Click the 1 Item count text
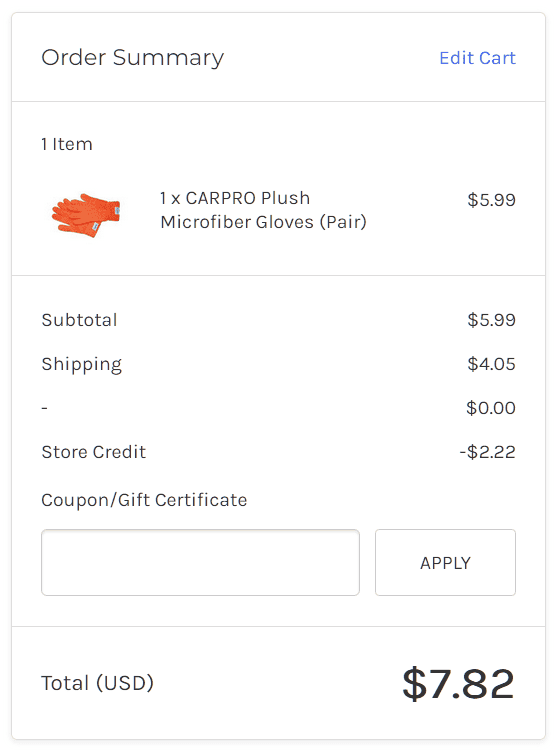 [67, 144]
